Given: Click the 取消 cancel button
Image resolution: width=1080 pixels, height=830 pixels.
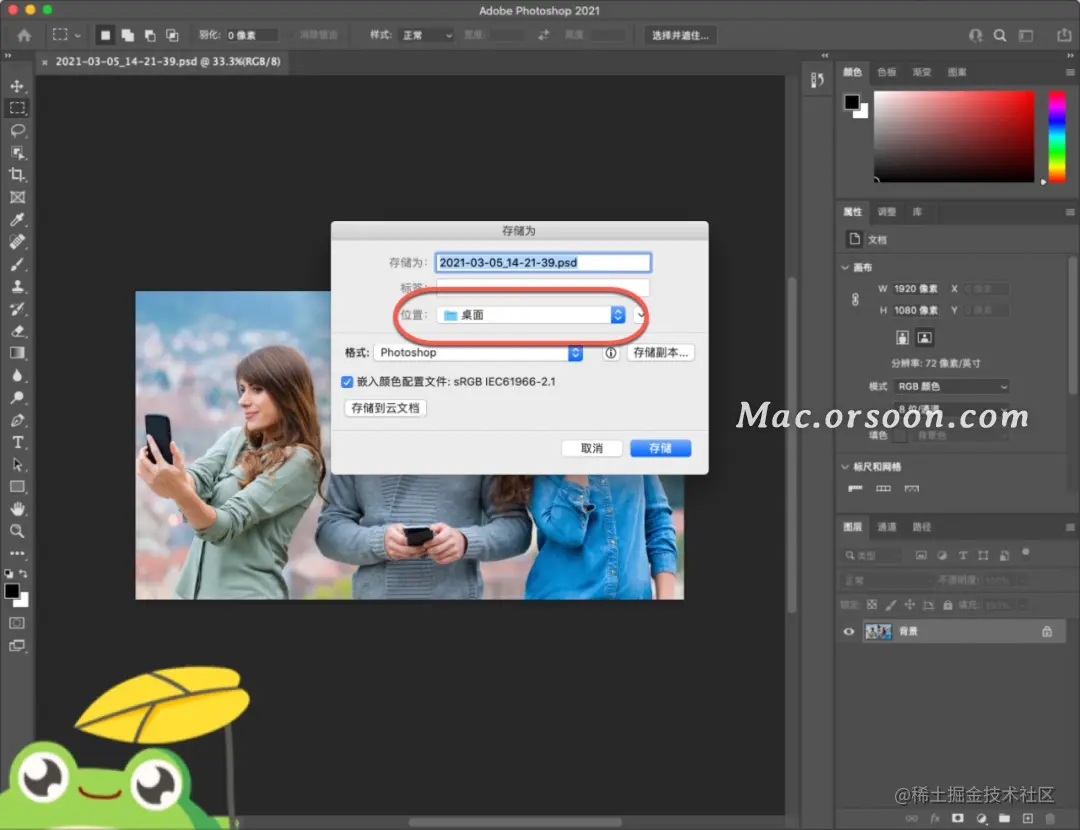Looking at the screenshot, I should pos(592,448).
